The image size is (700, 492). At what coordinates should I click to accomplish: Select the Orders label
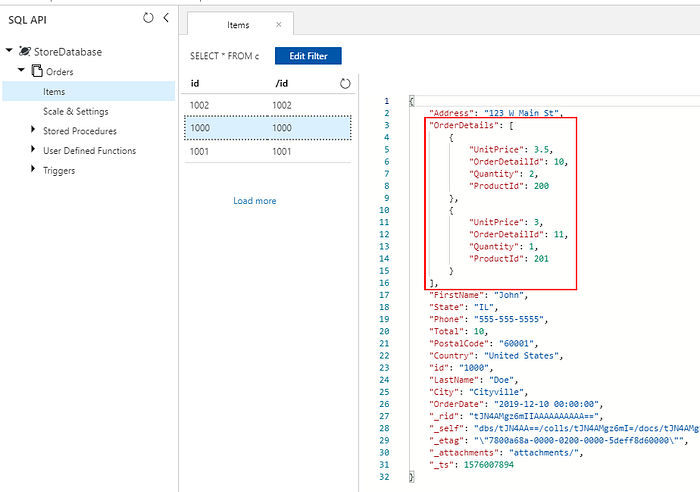tap(59, 71)
